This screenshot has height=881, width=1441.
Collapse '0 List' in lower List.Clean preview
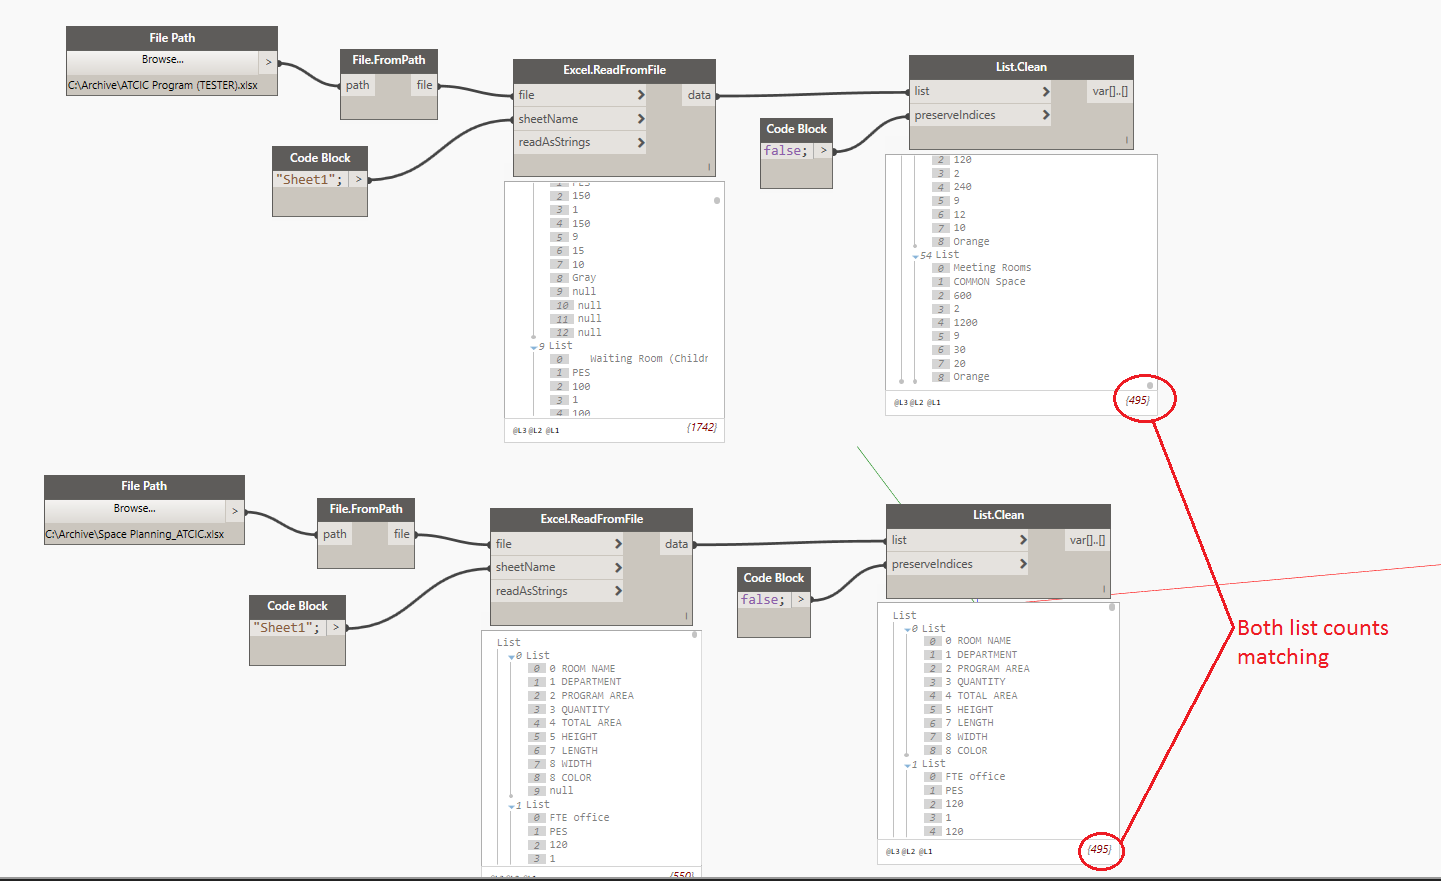click(x=907, y=630)
